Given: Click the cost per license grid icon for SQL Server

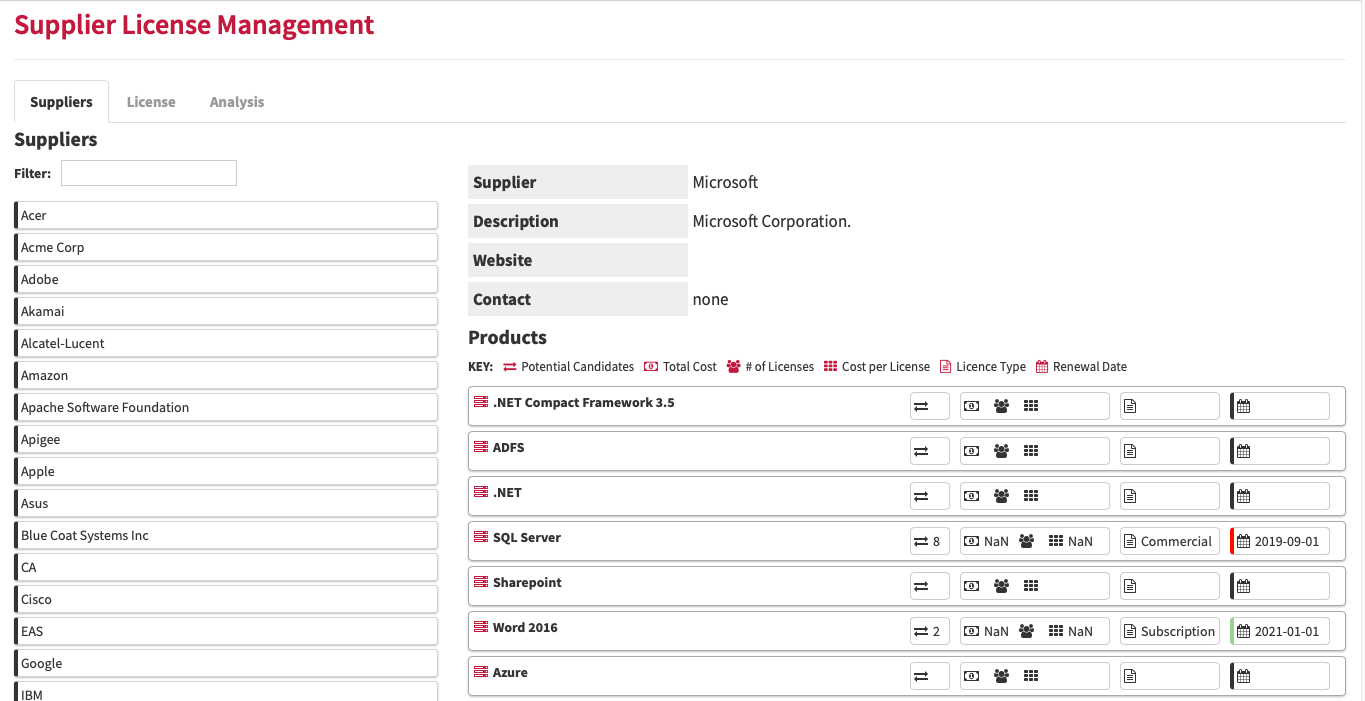Looking at the screenshot, I should click(1056, 542).
